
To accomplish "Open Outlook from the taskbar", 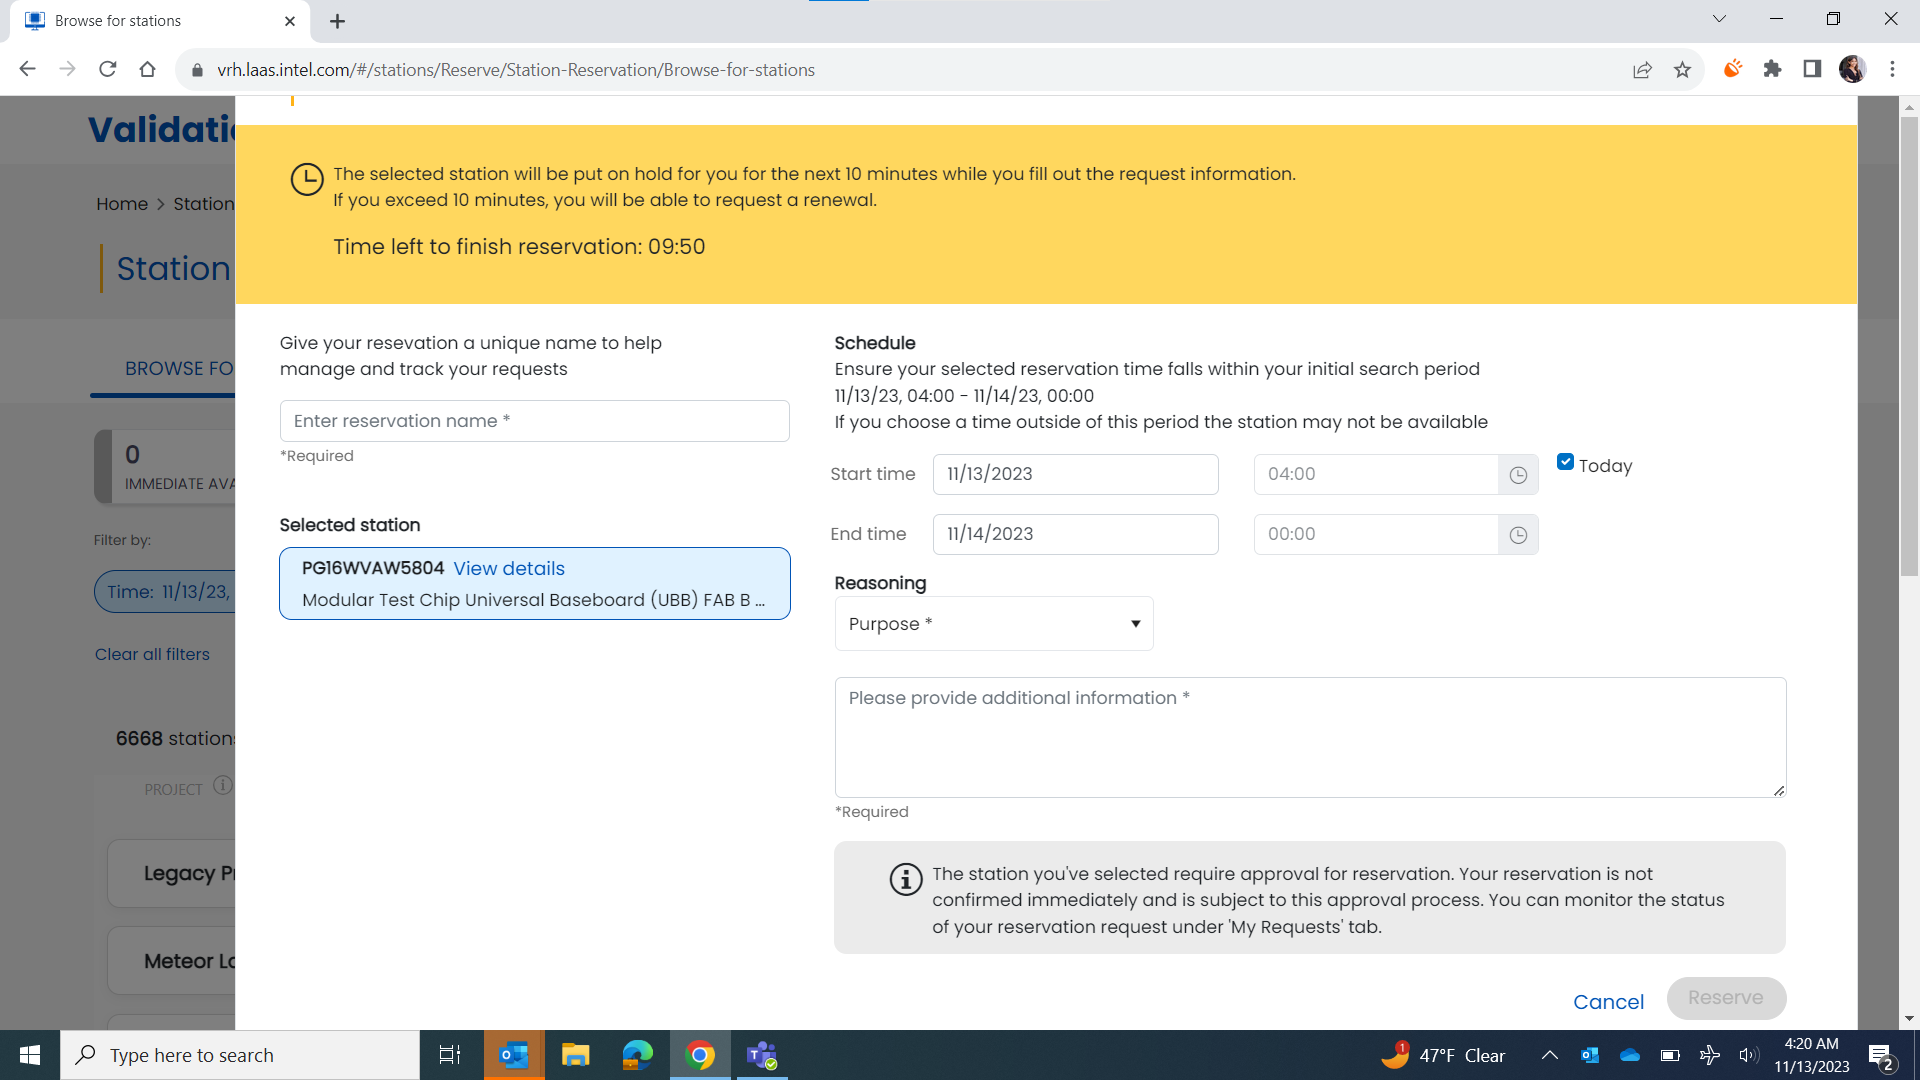I will 514,1055.
